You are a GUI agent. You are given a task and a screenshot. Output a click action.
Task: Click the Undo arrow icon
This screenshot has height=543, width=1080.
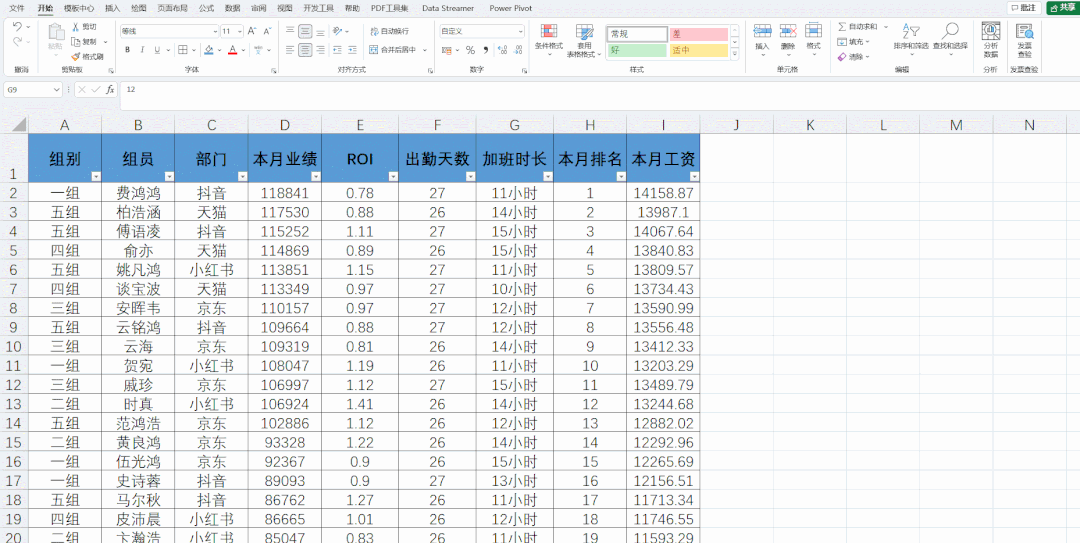click(x=17, y=26)
